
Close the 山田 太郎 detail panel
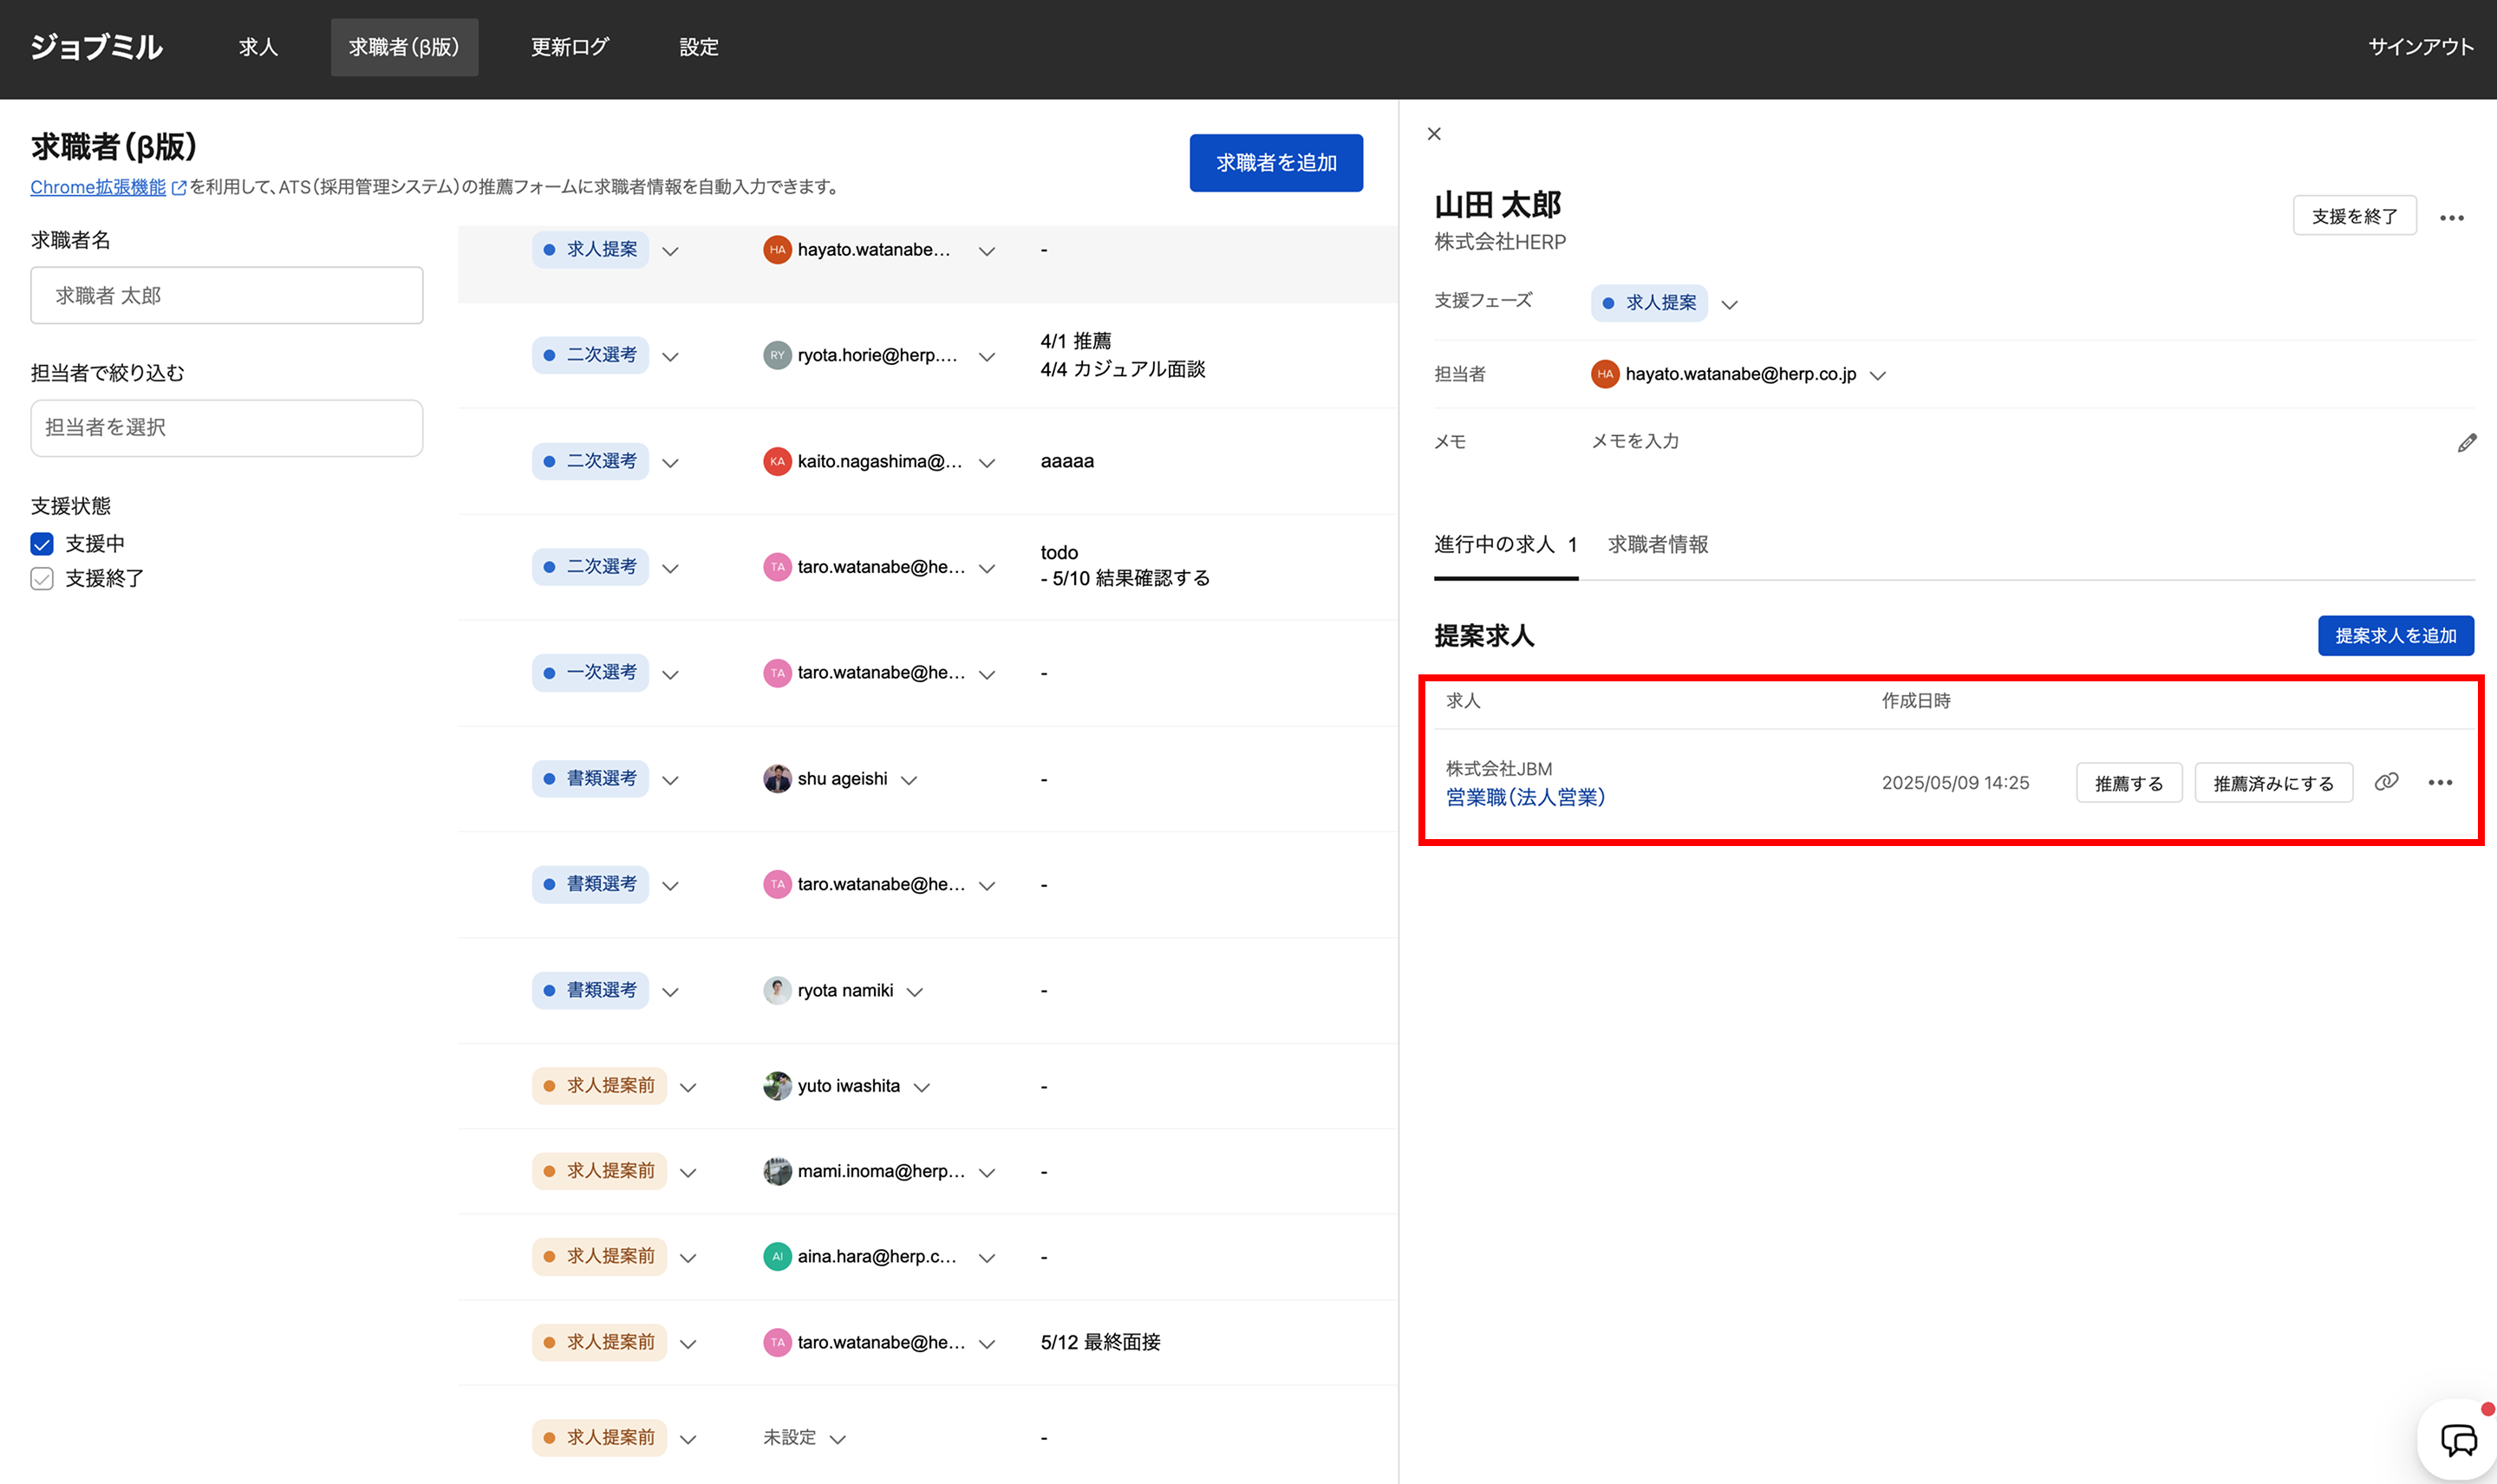click(1434, 134)
